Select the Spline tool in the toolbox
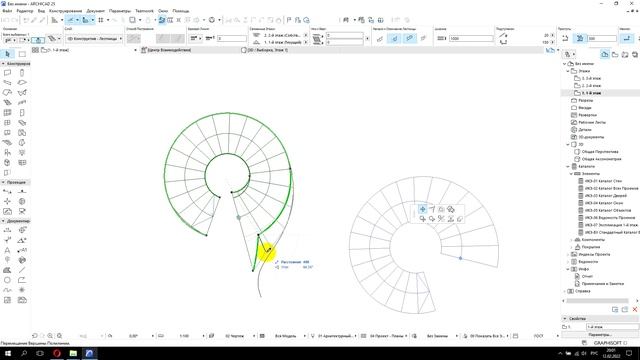 click(7, 290)
